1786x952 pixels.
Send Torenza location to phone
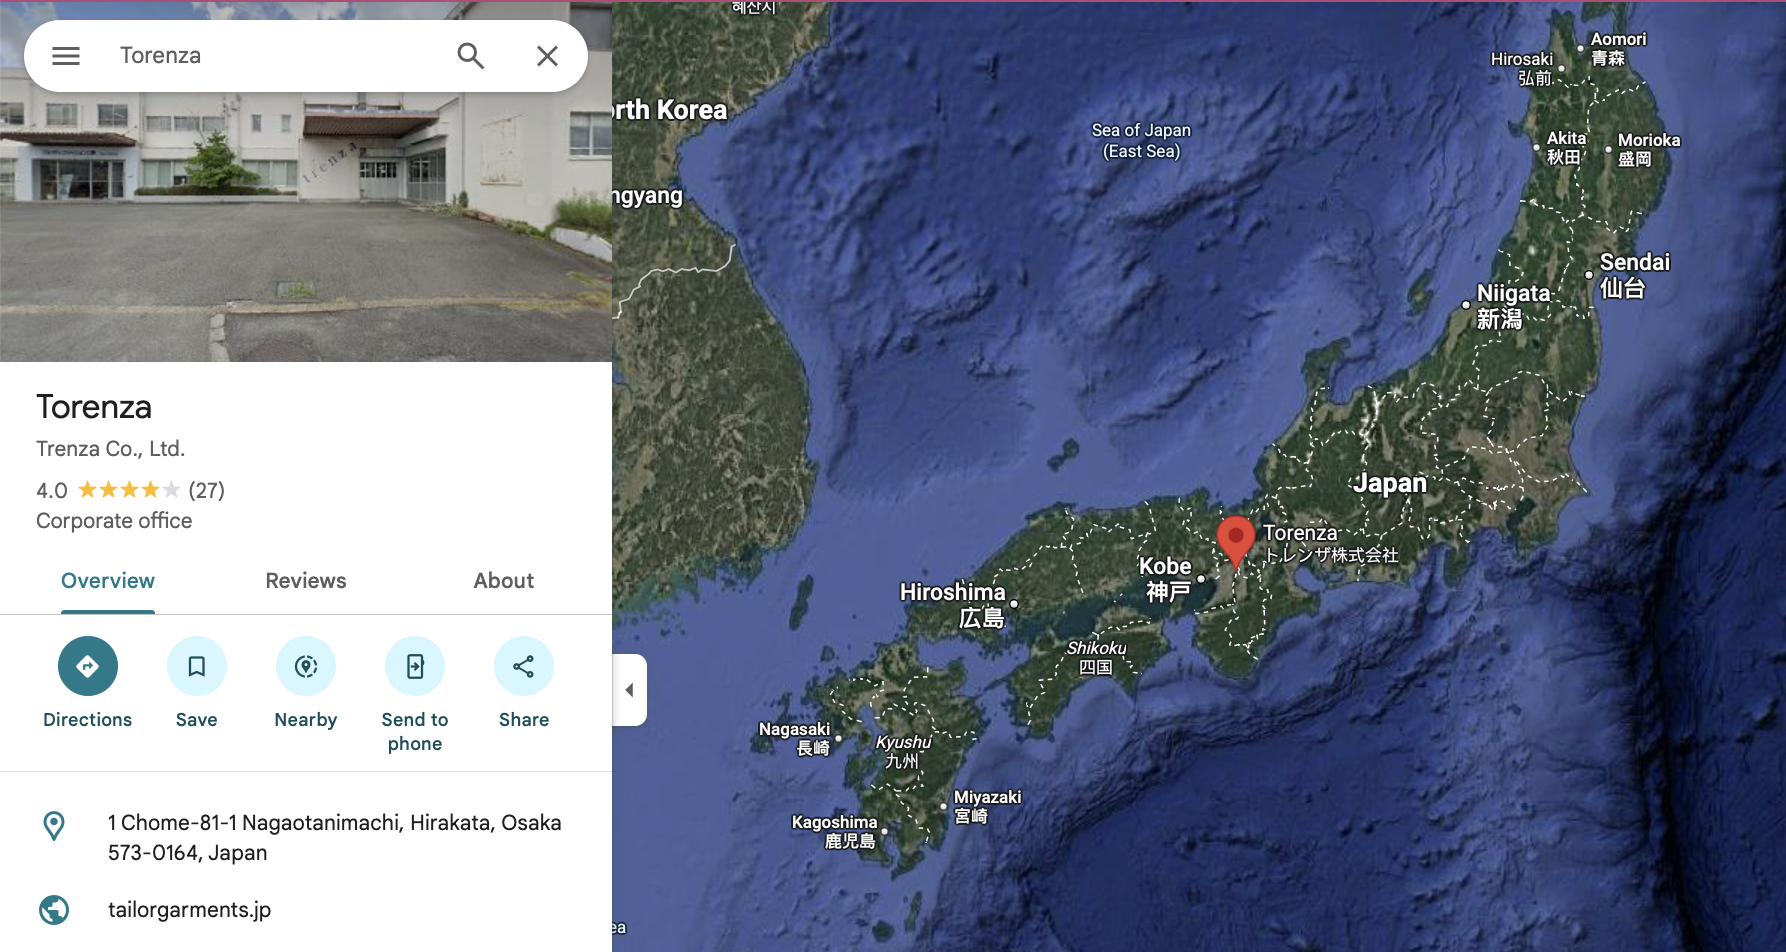point(415,666)
